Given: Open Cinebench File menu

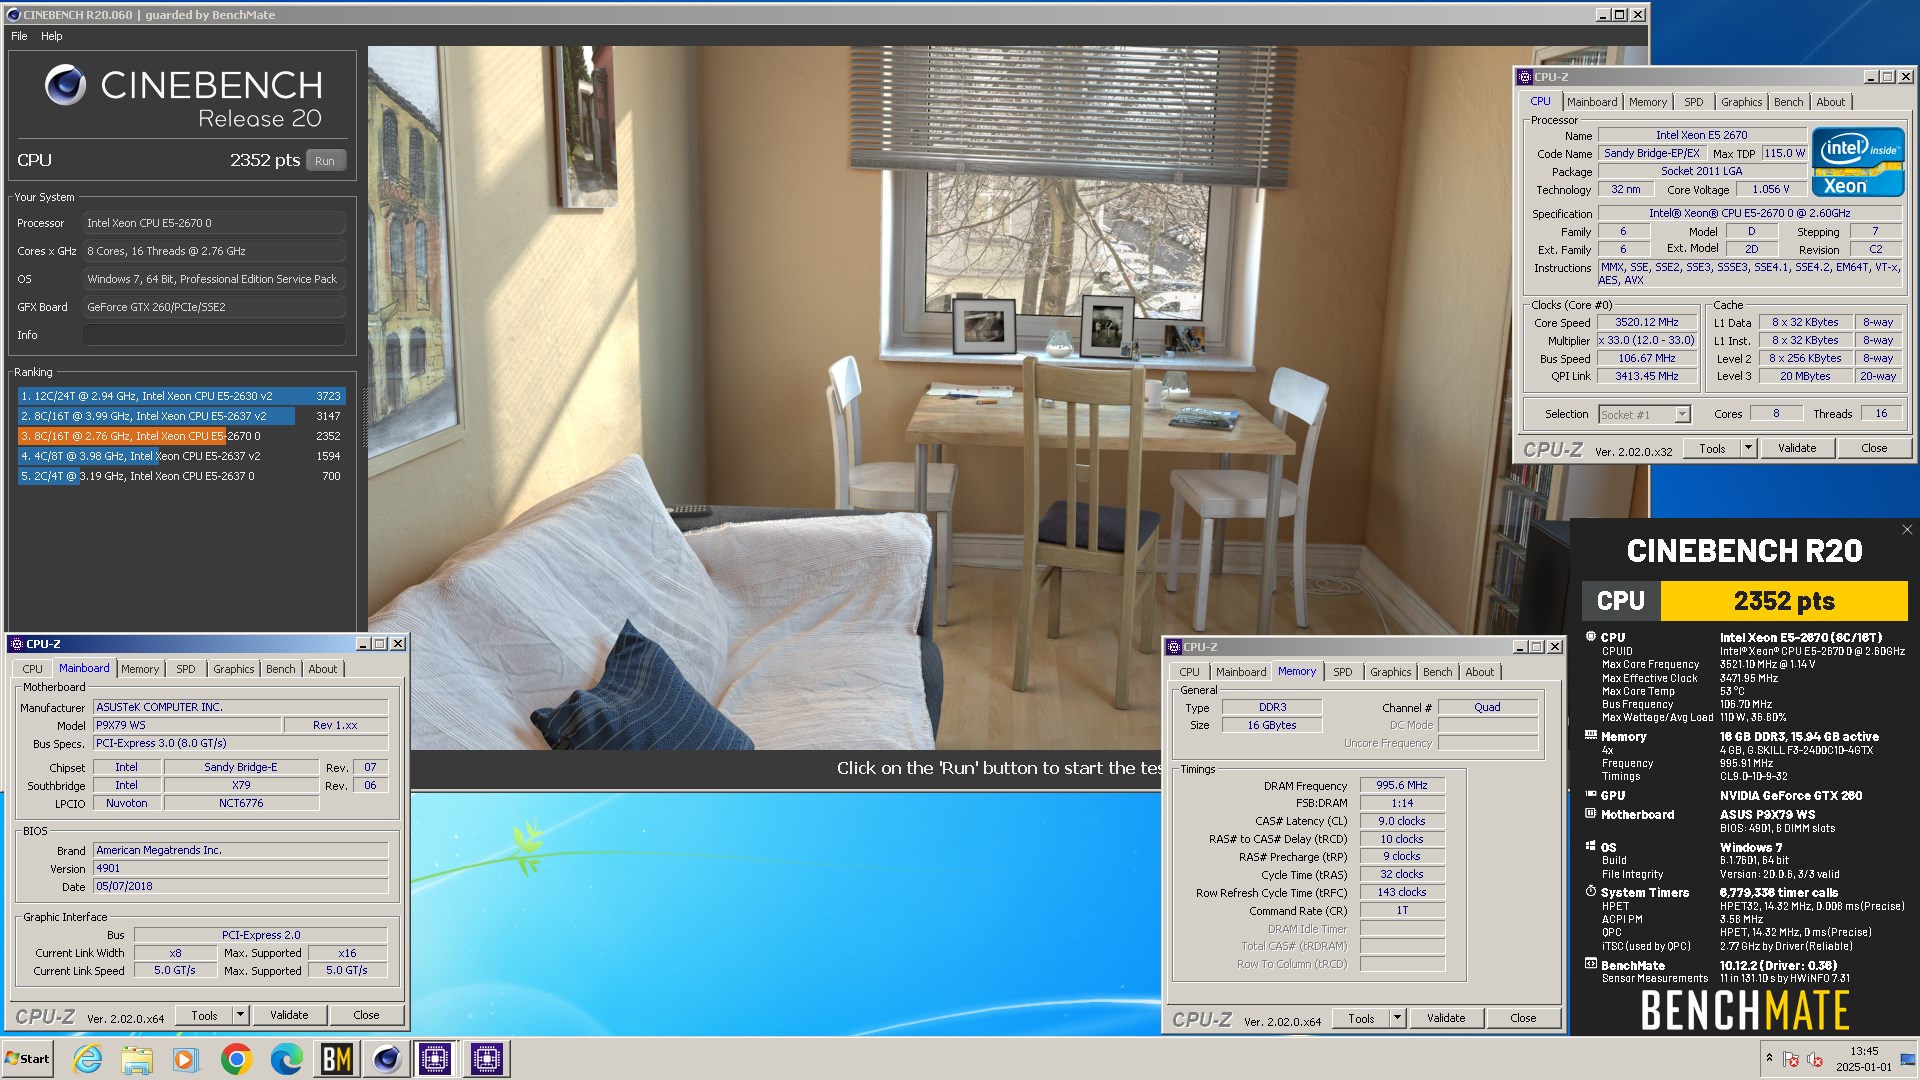Looking at the screenshot, I should pos(19,36).
